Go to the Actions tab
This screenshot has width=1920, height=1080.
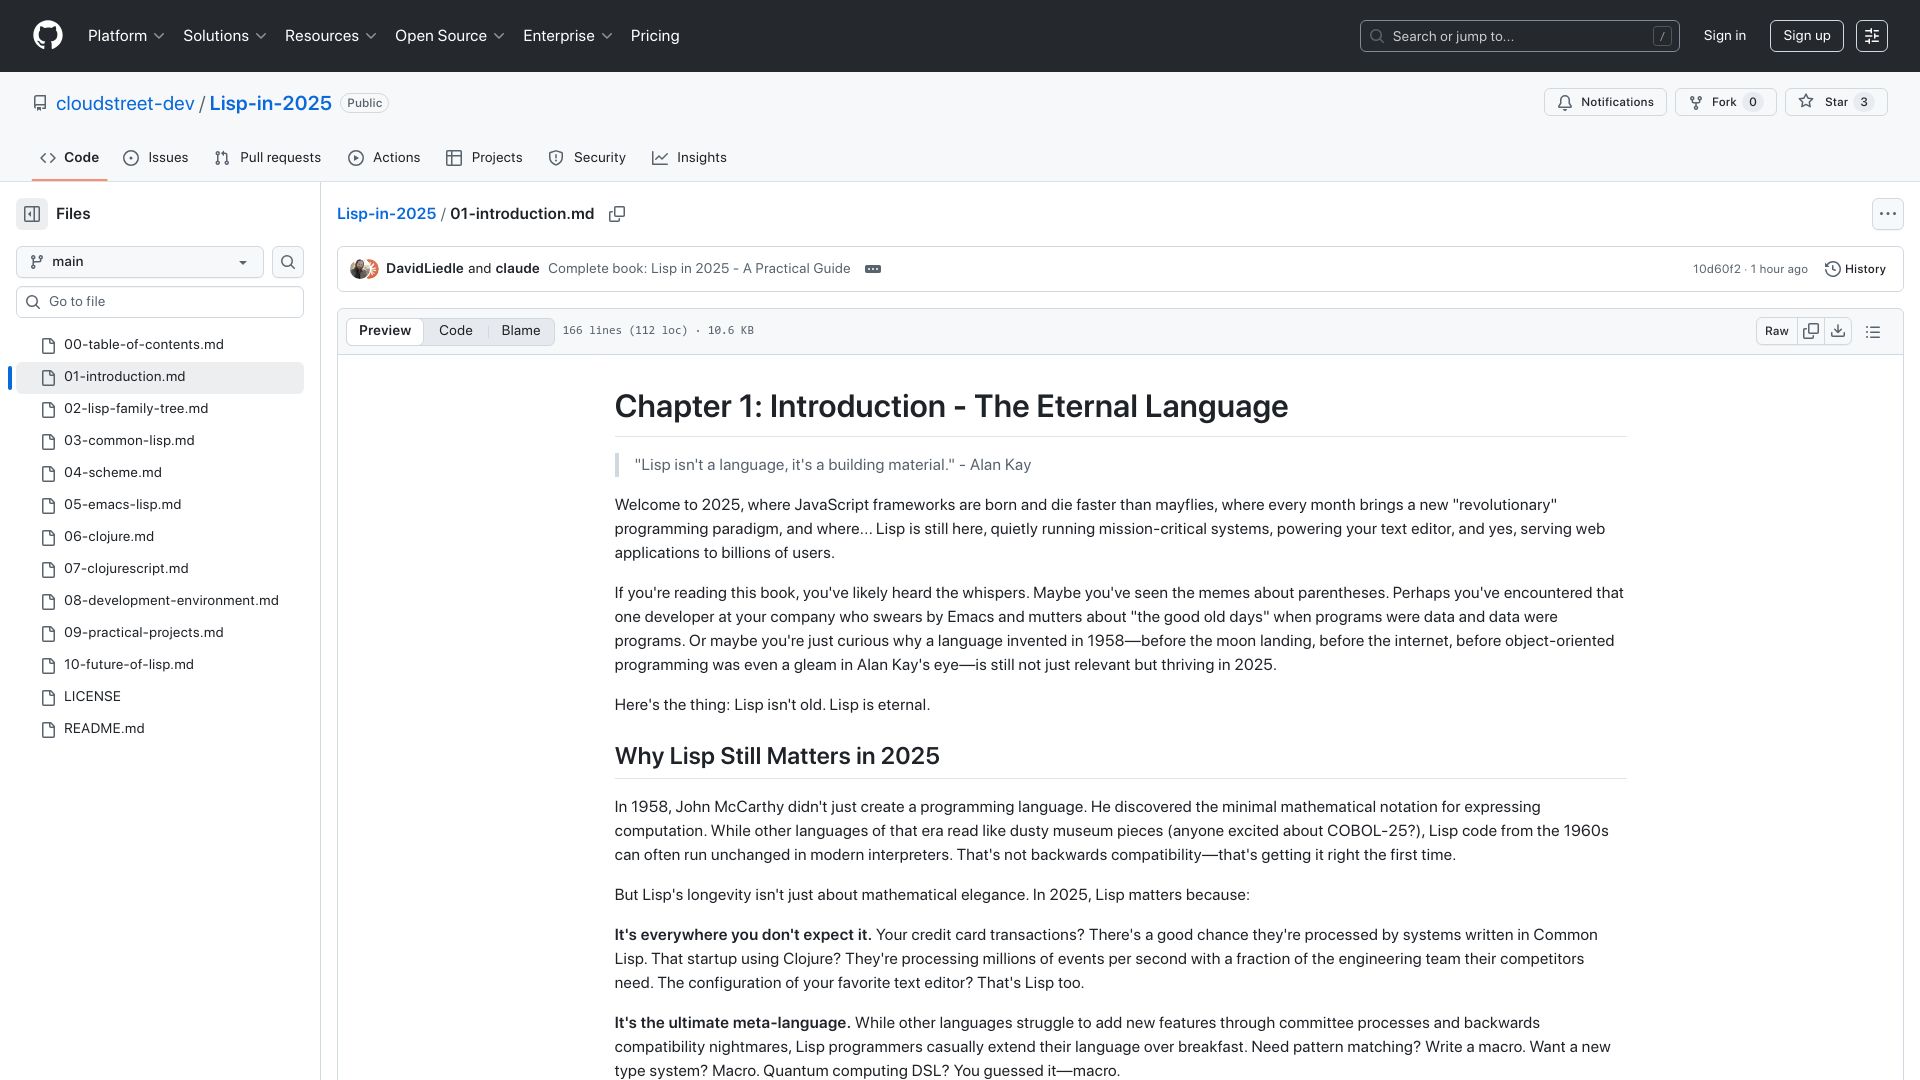point(384,158)
